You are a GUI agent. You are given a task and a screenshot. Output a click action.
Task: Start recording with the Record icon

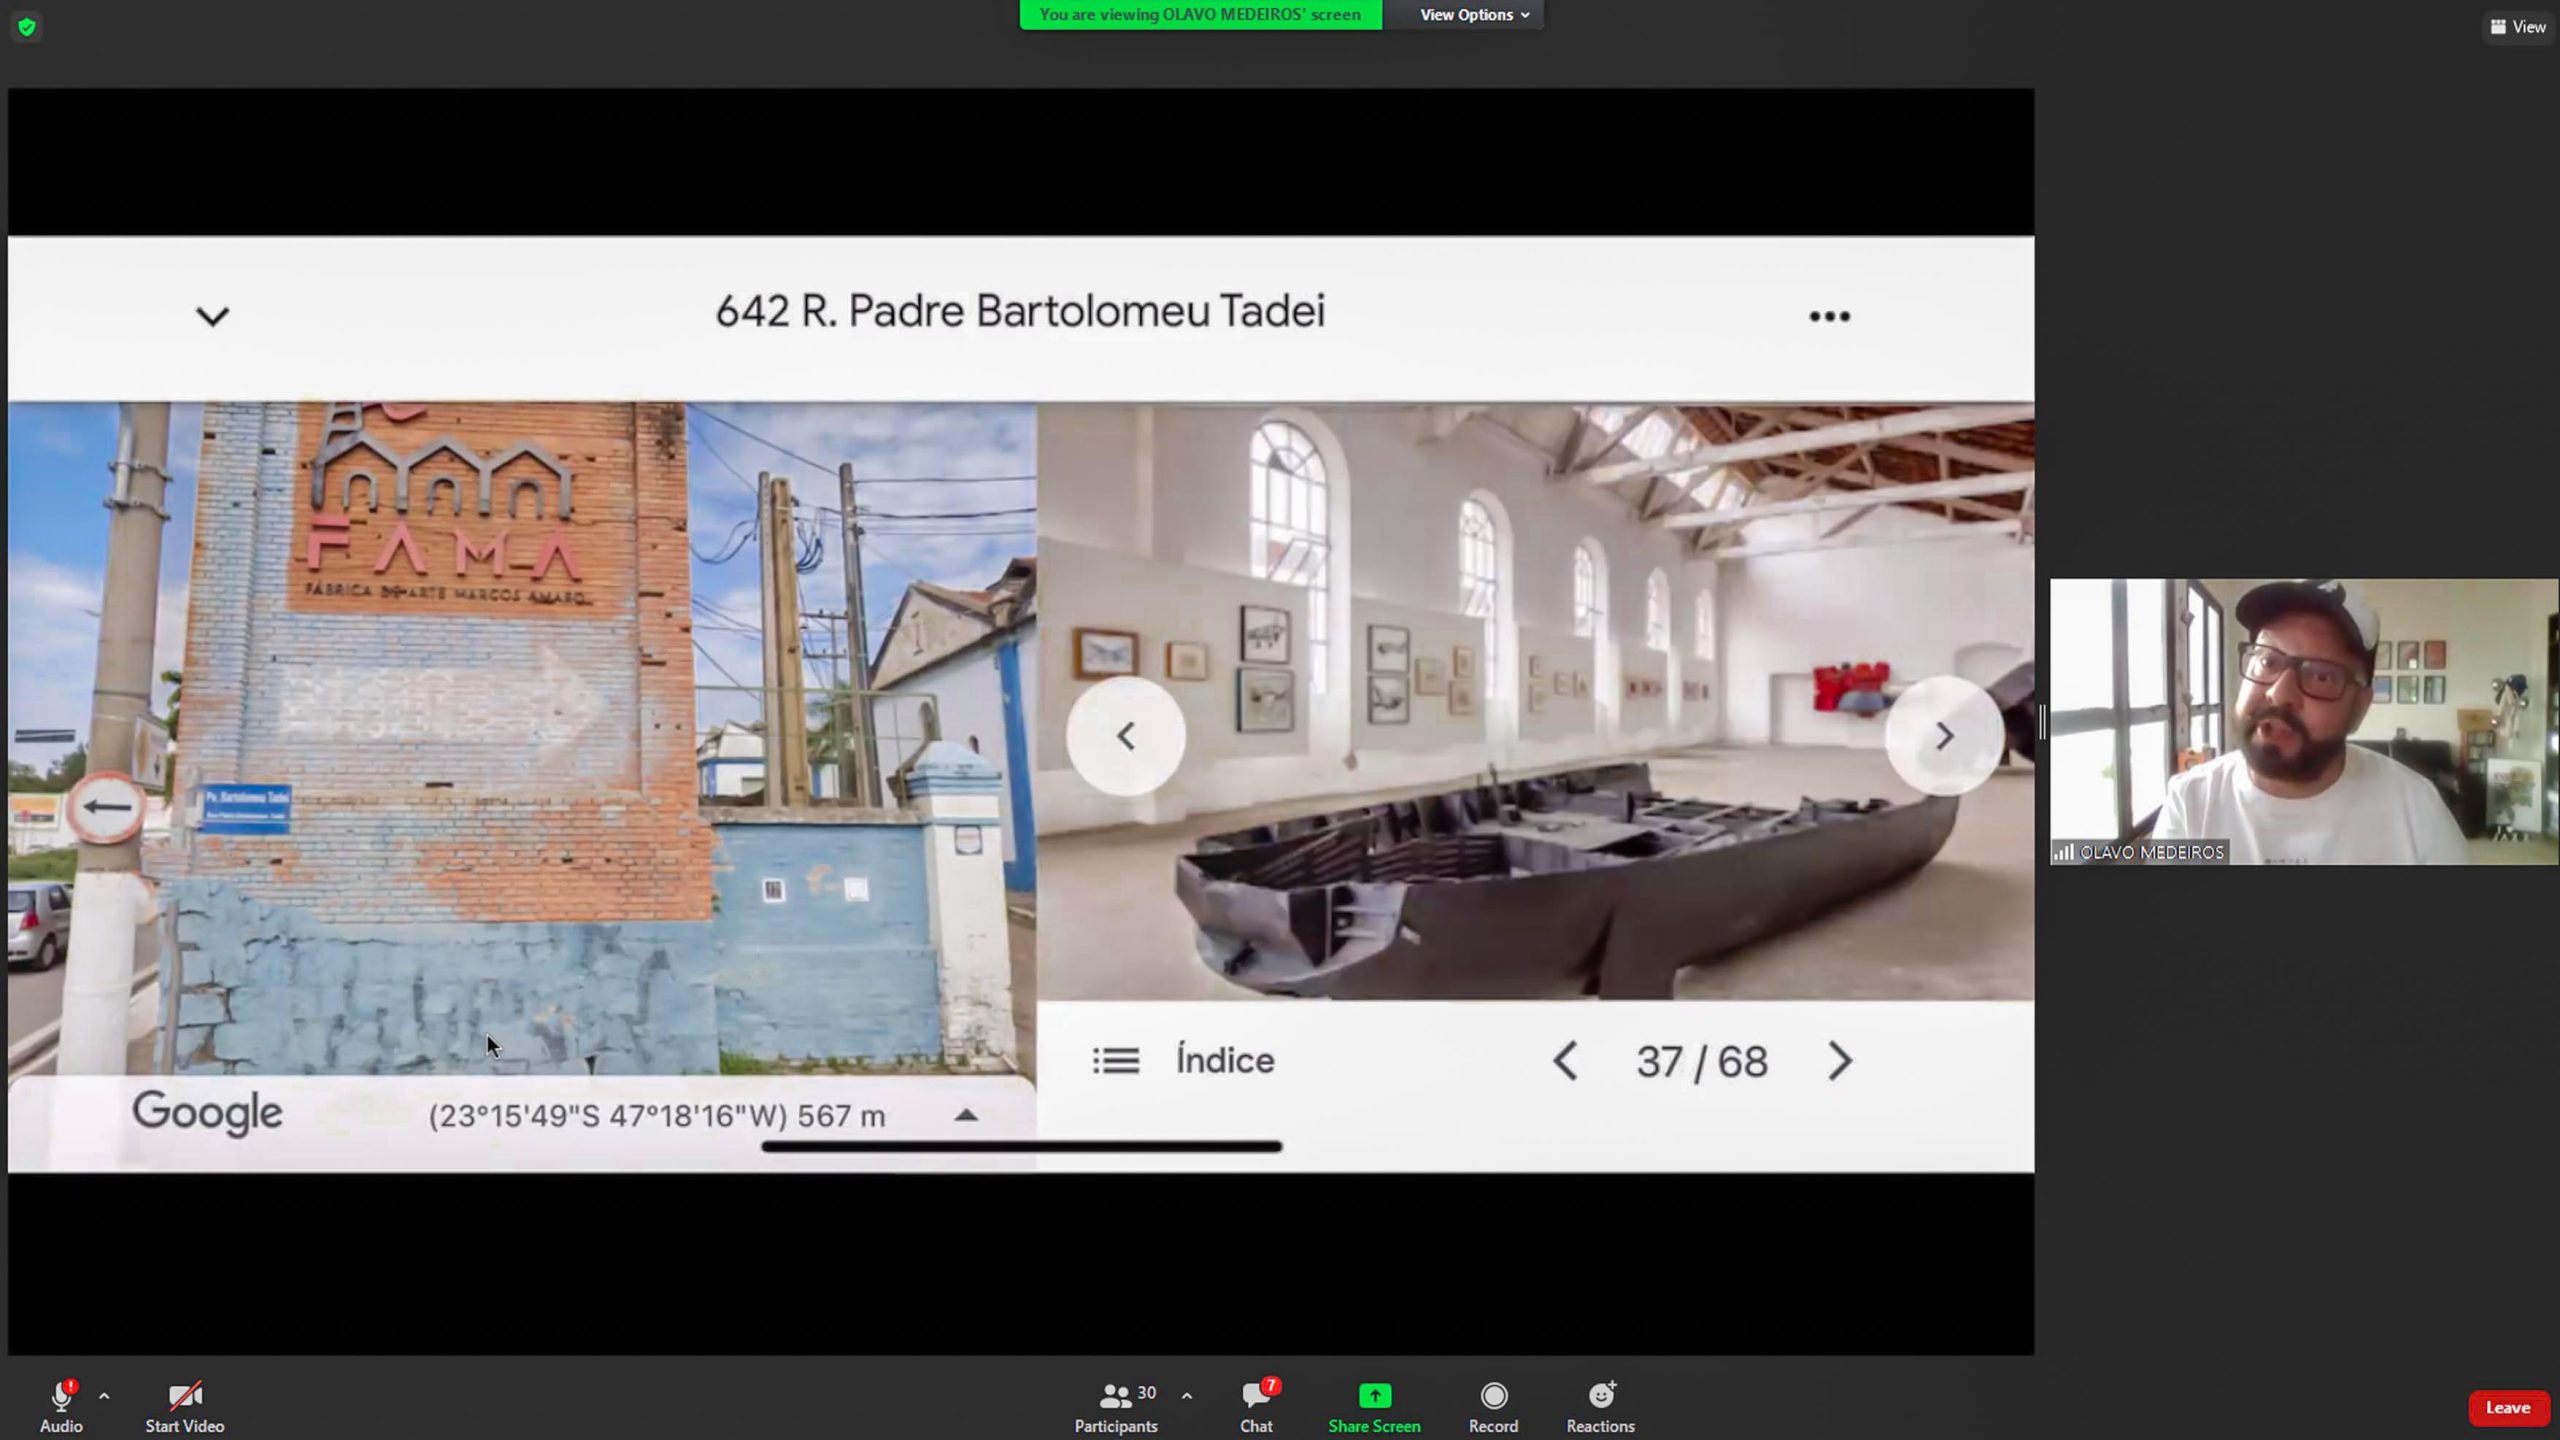click(x=1493, y=1396)
